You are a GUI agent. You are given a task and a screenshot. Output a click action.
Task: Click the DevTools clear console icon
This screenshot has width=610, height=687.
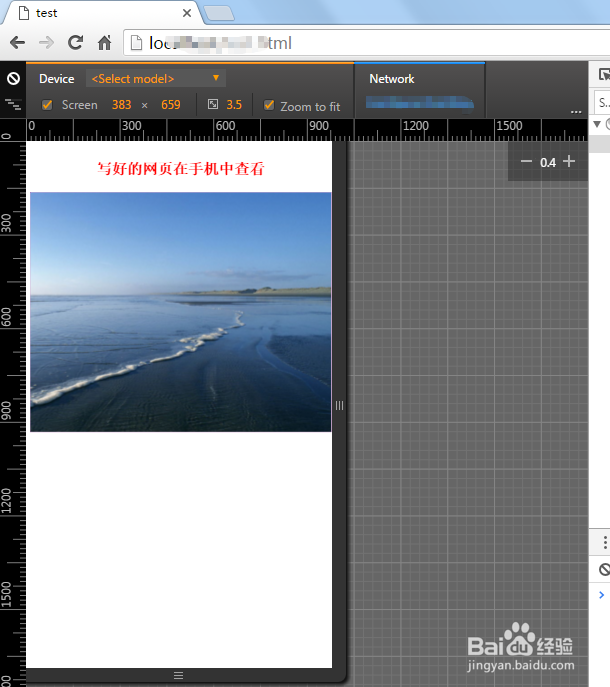(604, 570)
